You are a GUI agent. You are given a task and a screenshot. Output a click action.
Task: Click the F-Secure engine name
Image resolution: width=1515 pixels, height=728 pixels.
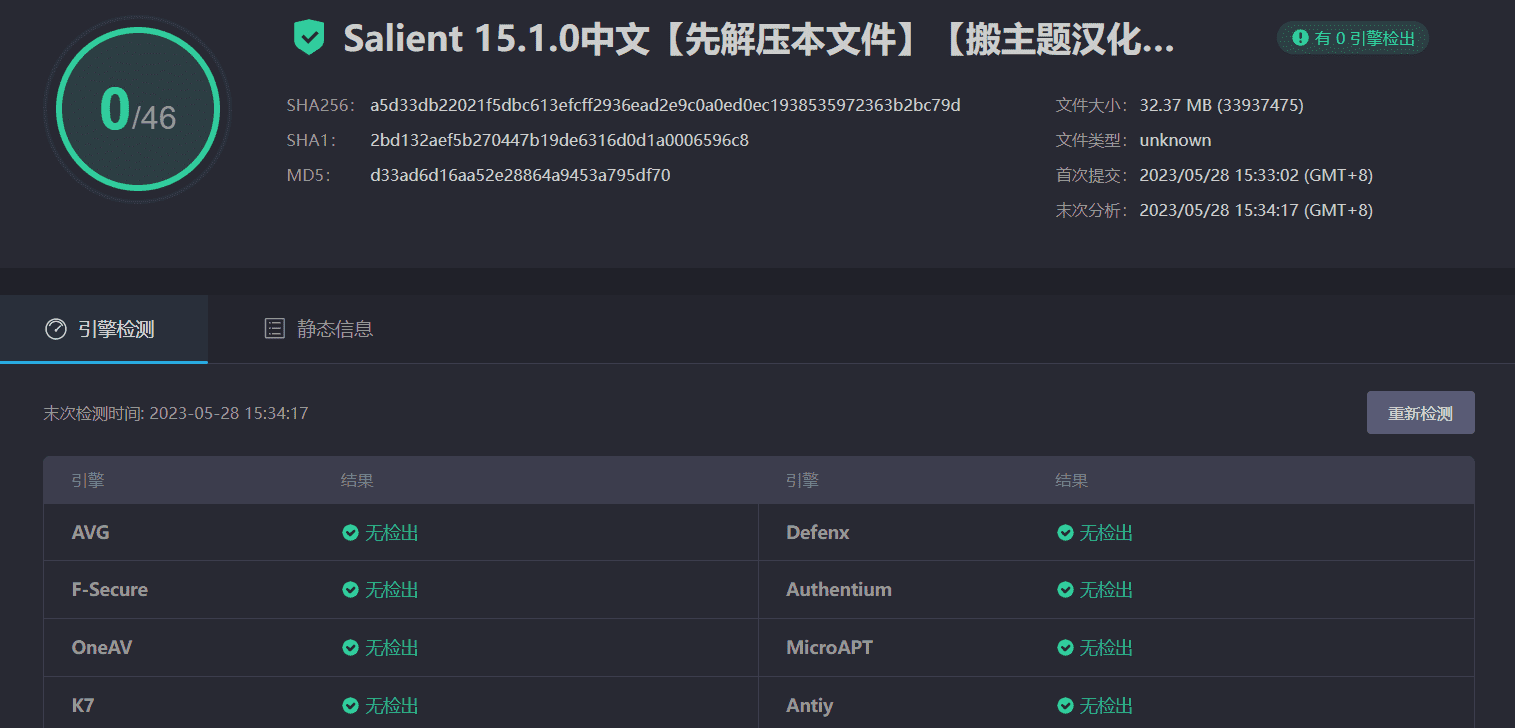coord(110,590)
